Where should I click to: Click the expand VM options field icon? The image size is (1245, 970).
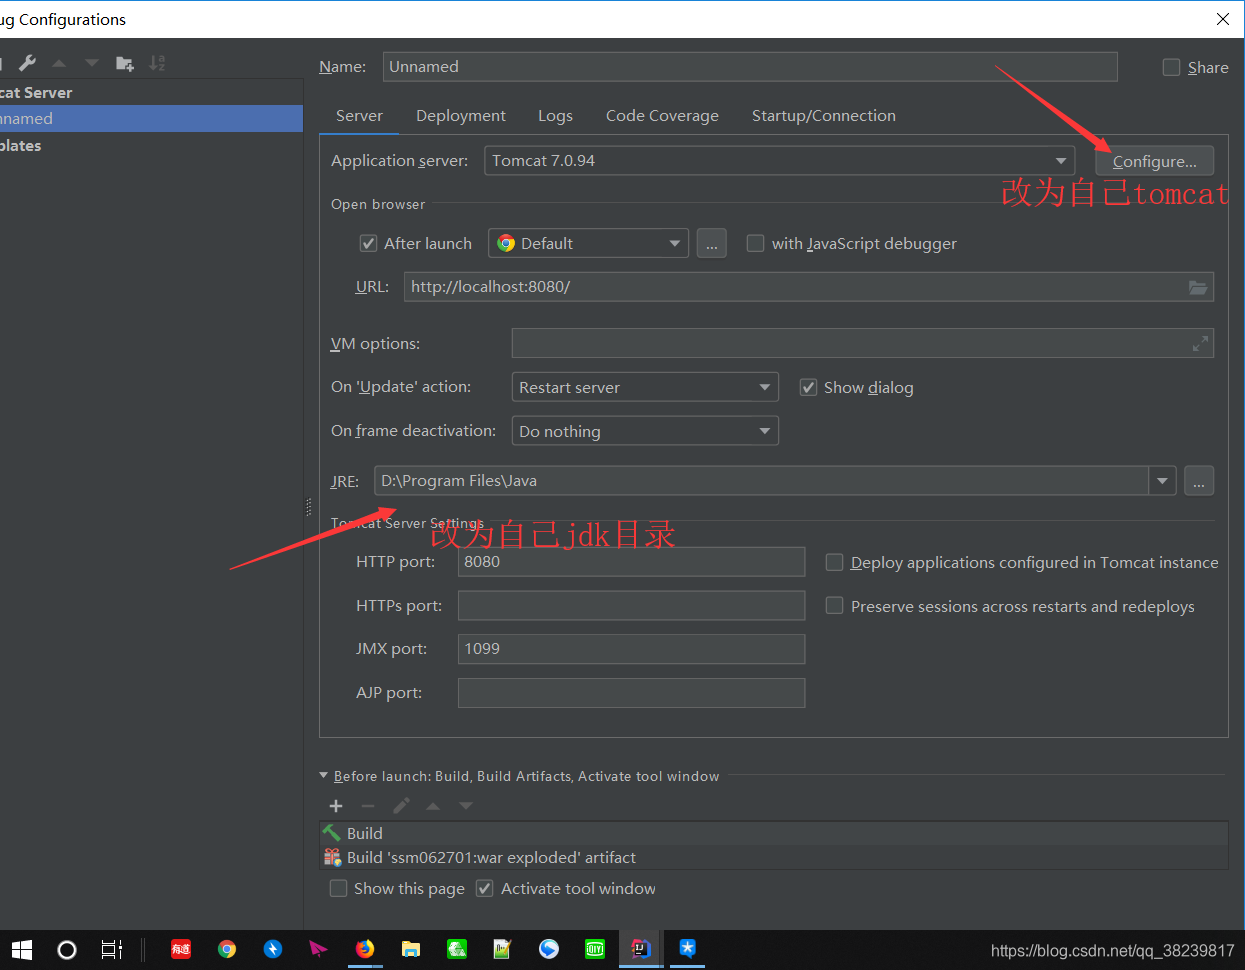[x=1201, y=344]
